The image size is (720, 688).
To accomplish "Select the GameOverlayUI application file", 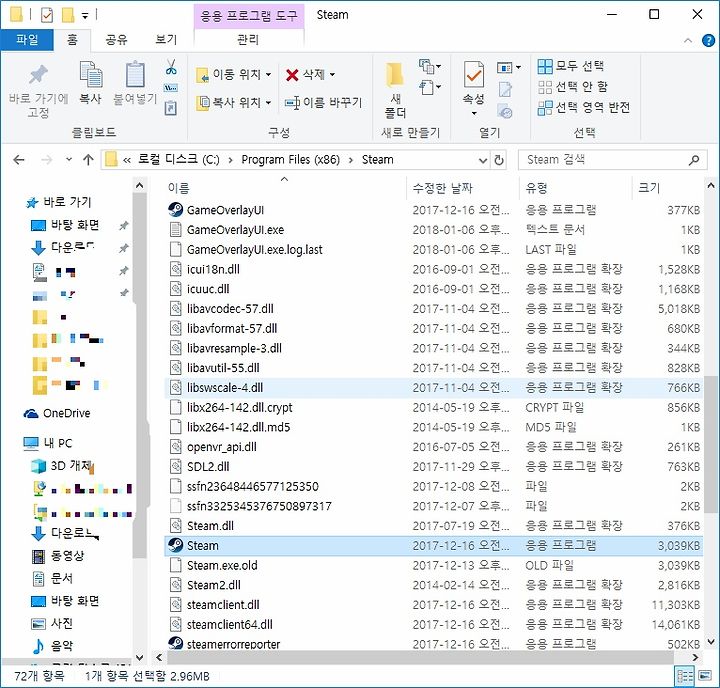I will (433, 210).
